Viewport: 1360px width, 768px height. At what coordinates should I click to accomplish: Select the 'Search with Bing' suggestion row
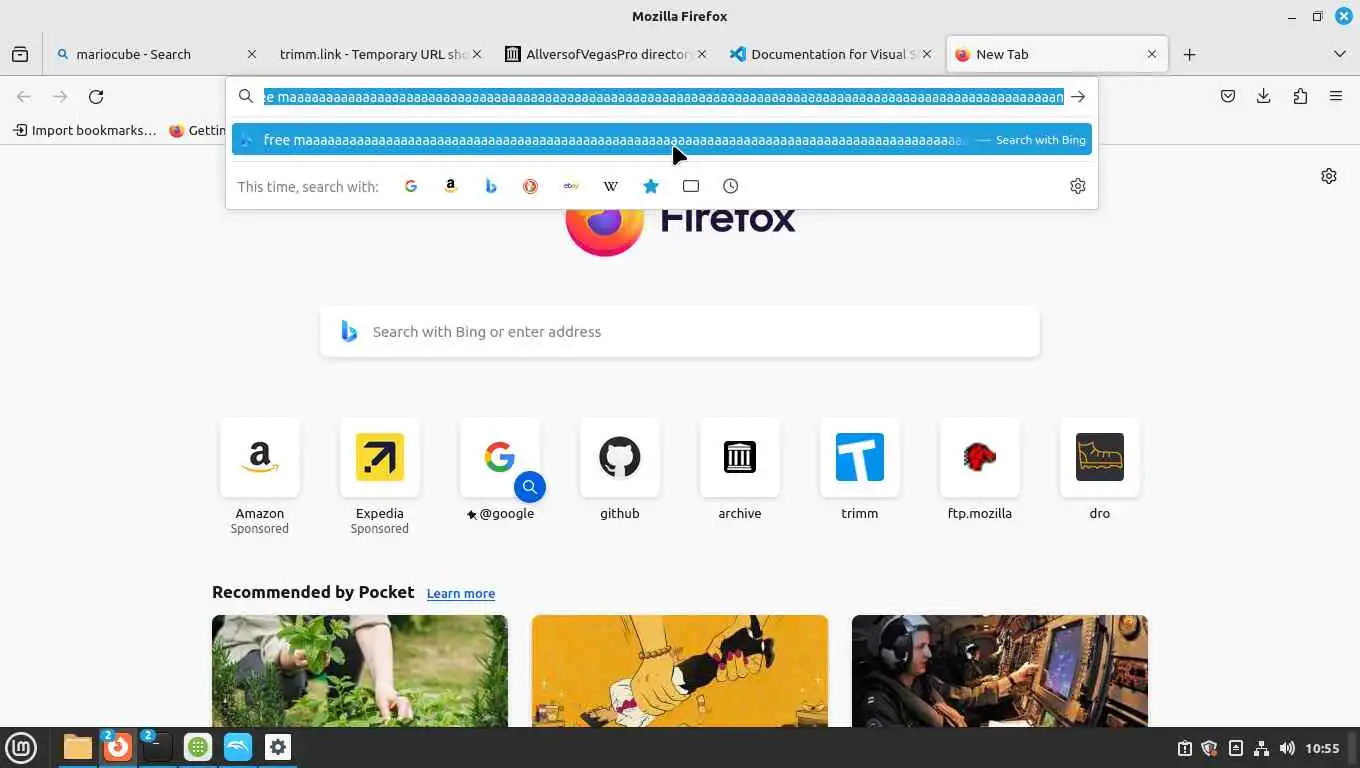click(662, 140)
